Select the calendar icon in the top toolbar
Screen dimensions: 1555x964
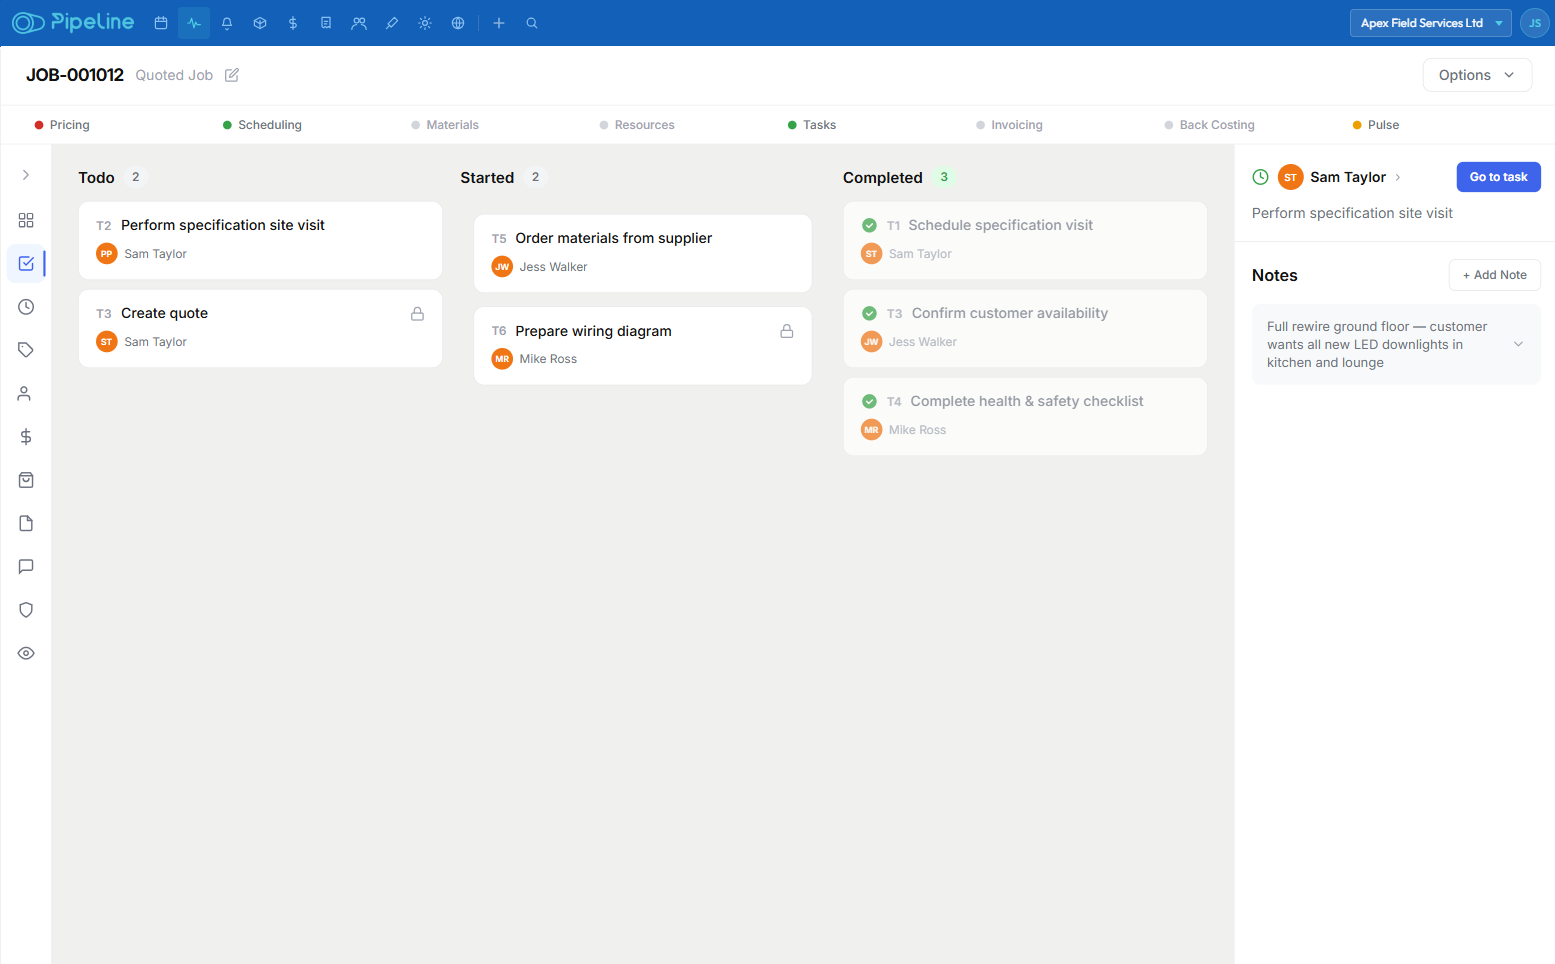pos(160,22)
